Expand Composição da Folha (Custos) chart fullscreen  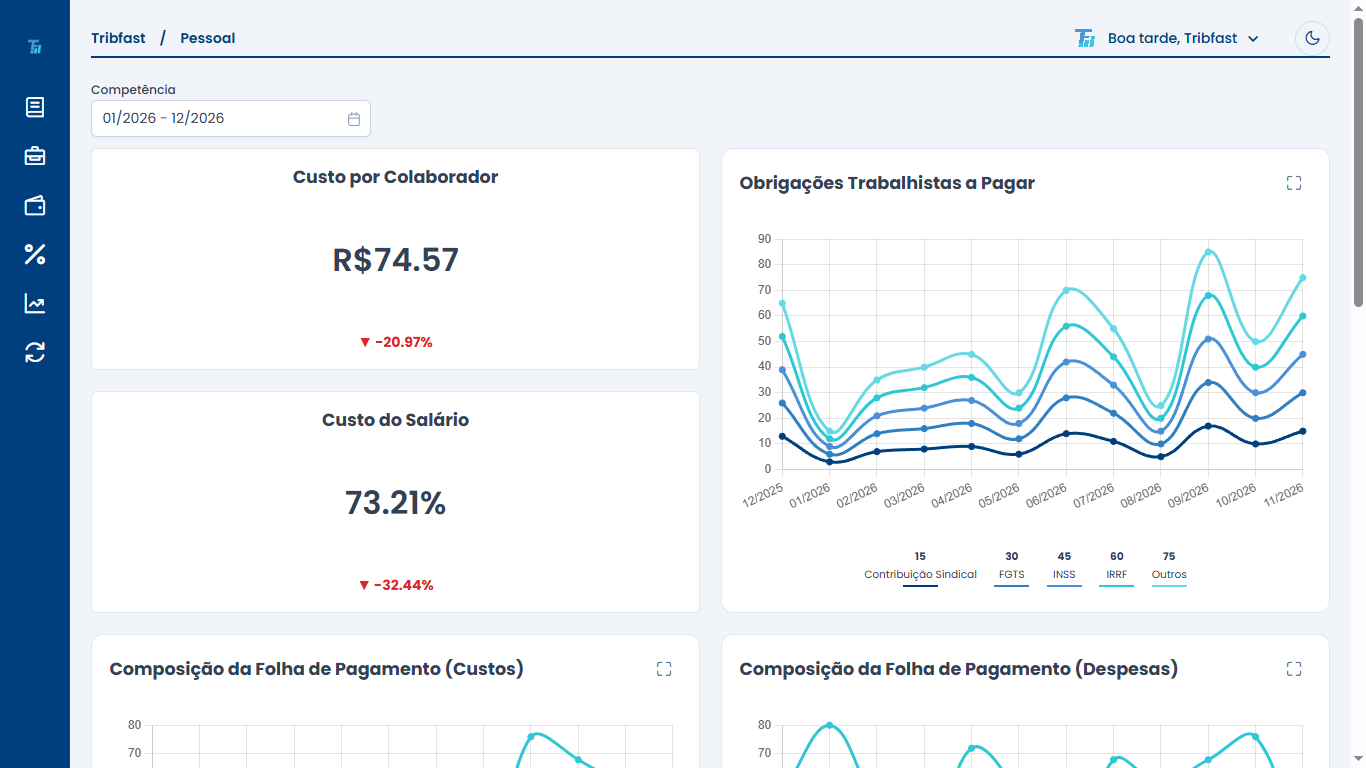pos(664,669)
